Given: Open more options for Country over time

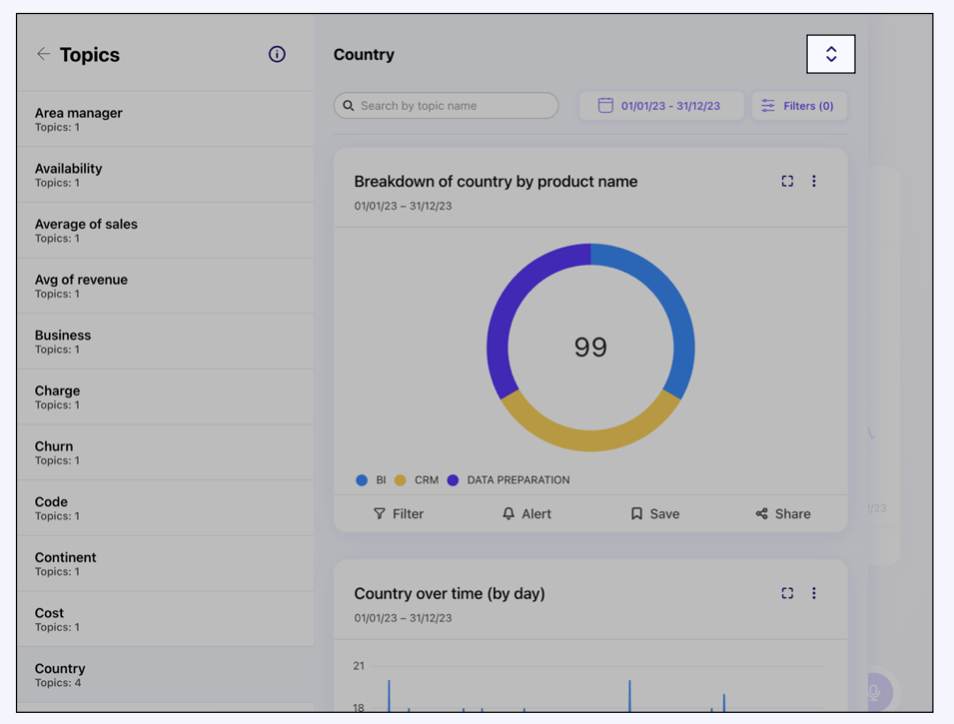Looking at the screenshot, I should [814, 593].
